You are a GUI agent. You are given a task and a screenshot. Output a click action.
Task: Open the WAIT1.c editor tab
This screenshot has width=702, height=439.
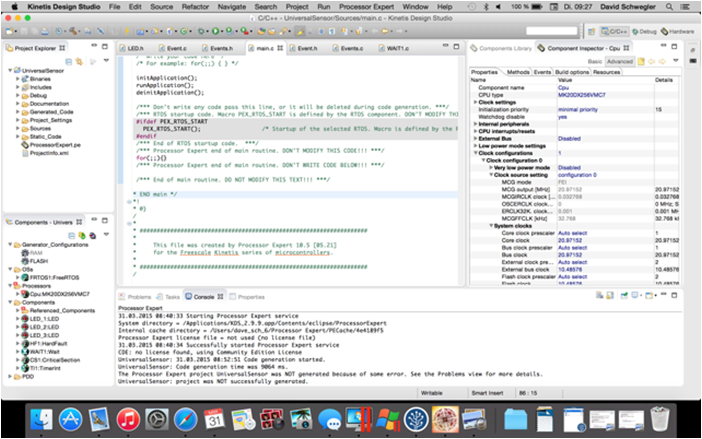(x=394, y=48)
